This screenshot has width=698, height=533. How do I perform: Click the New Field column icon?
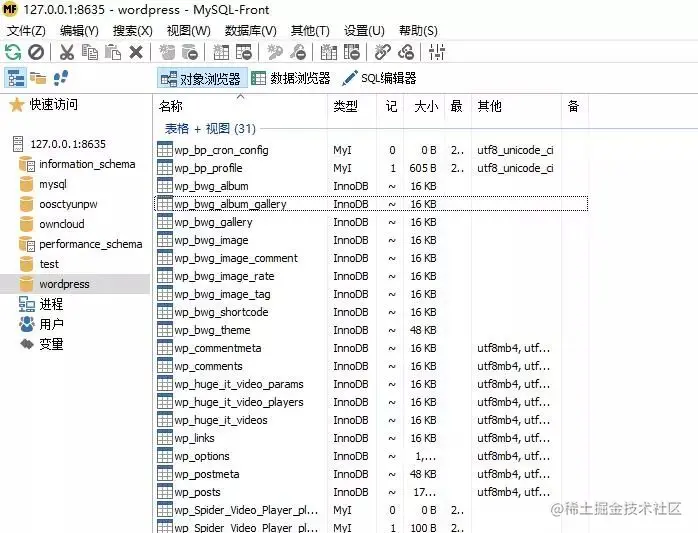coord(329,52)
